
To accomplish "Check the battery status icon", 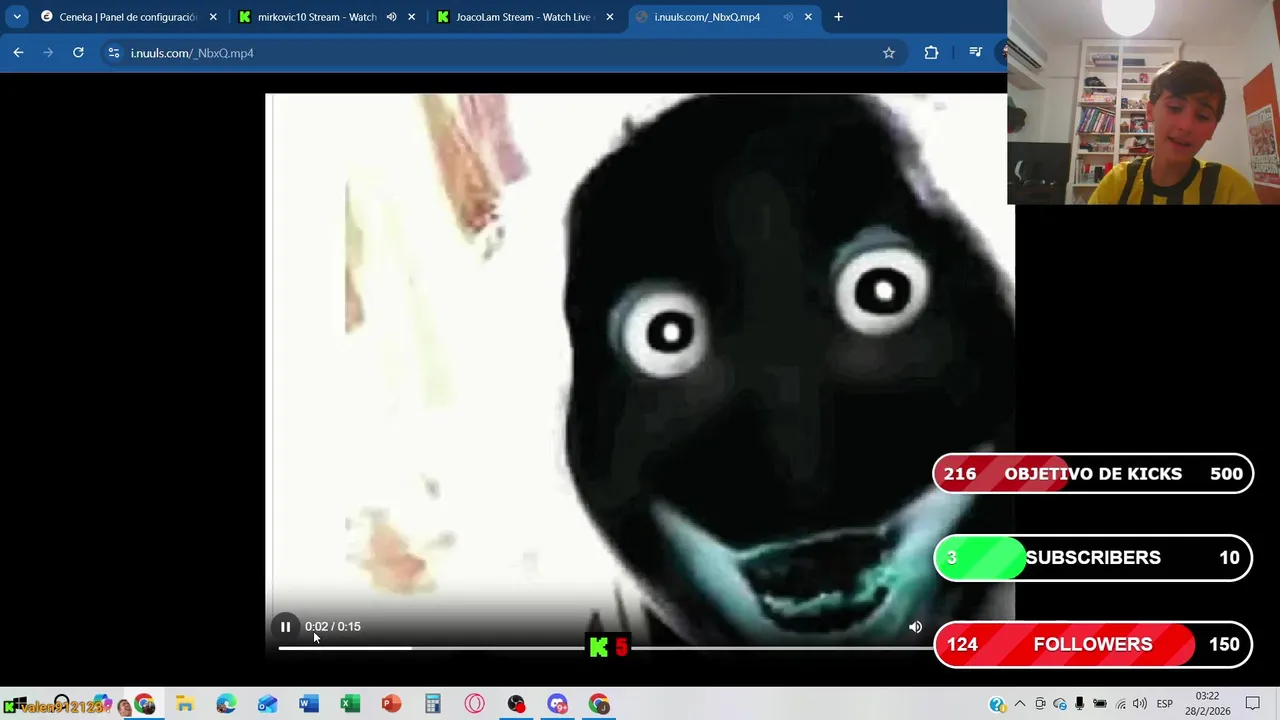I will tap(1100, 704).
